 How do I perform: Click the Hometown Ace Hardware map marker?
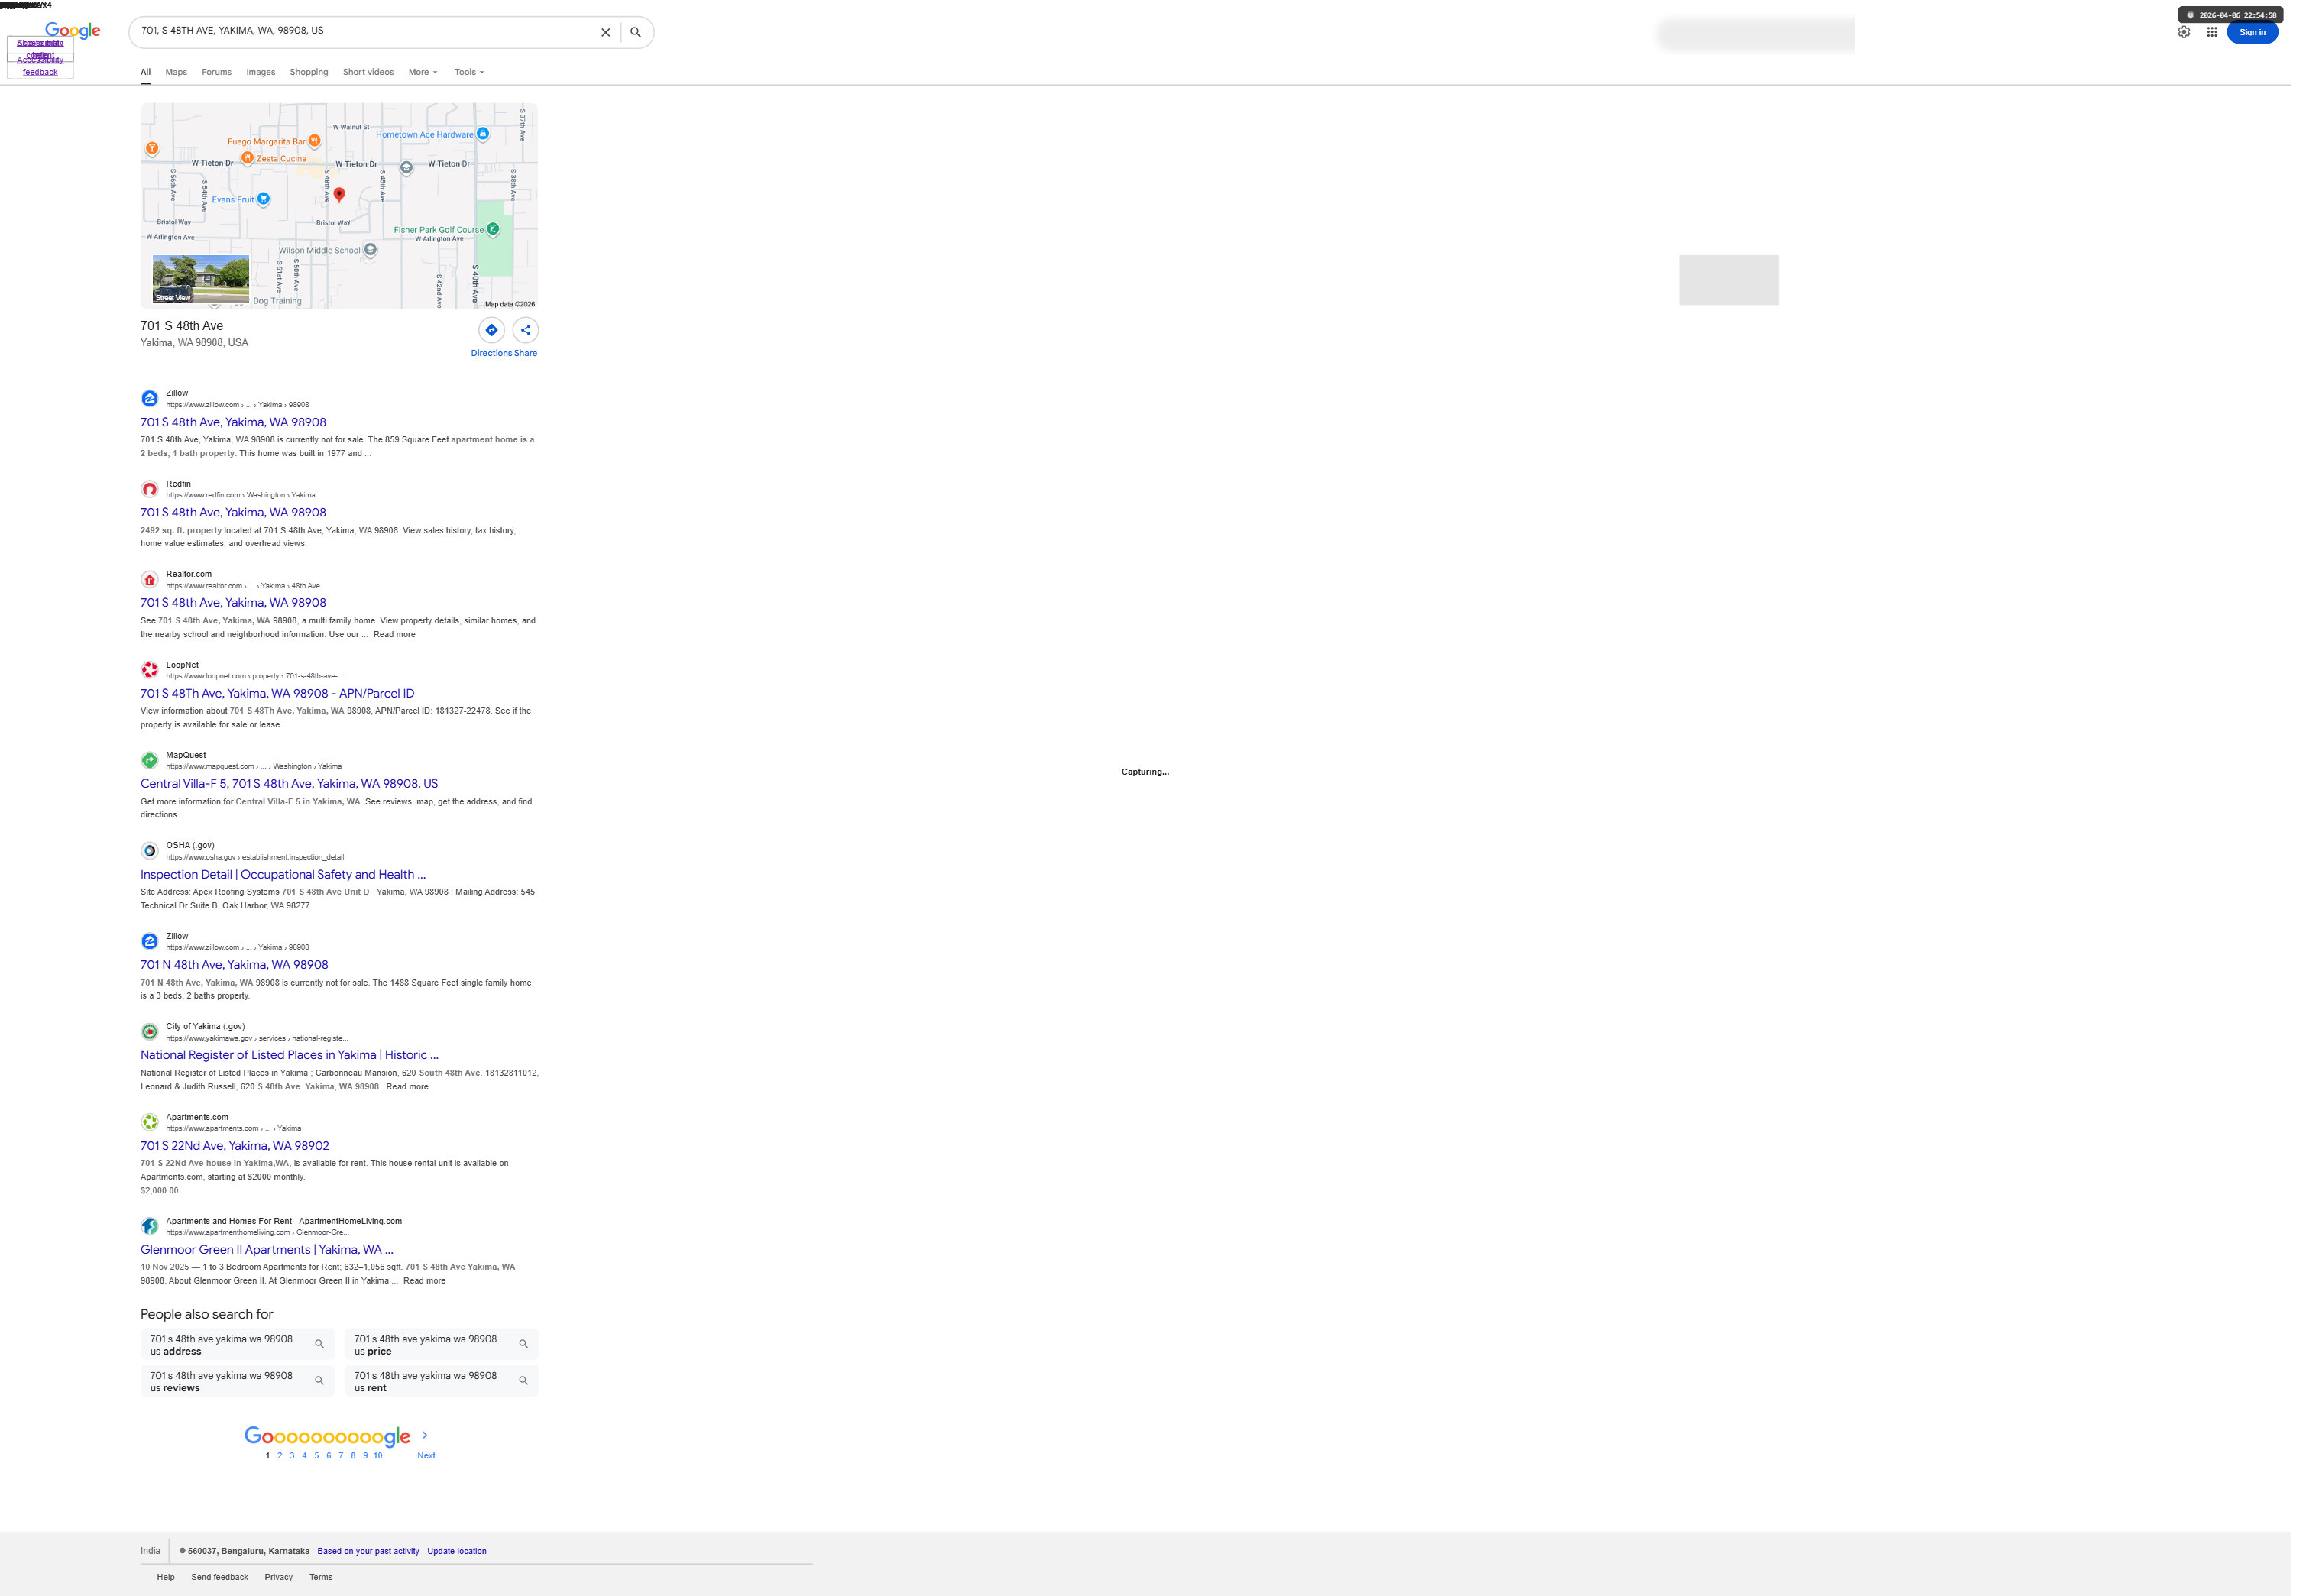pos(483,134)
